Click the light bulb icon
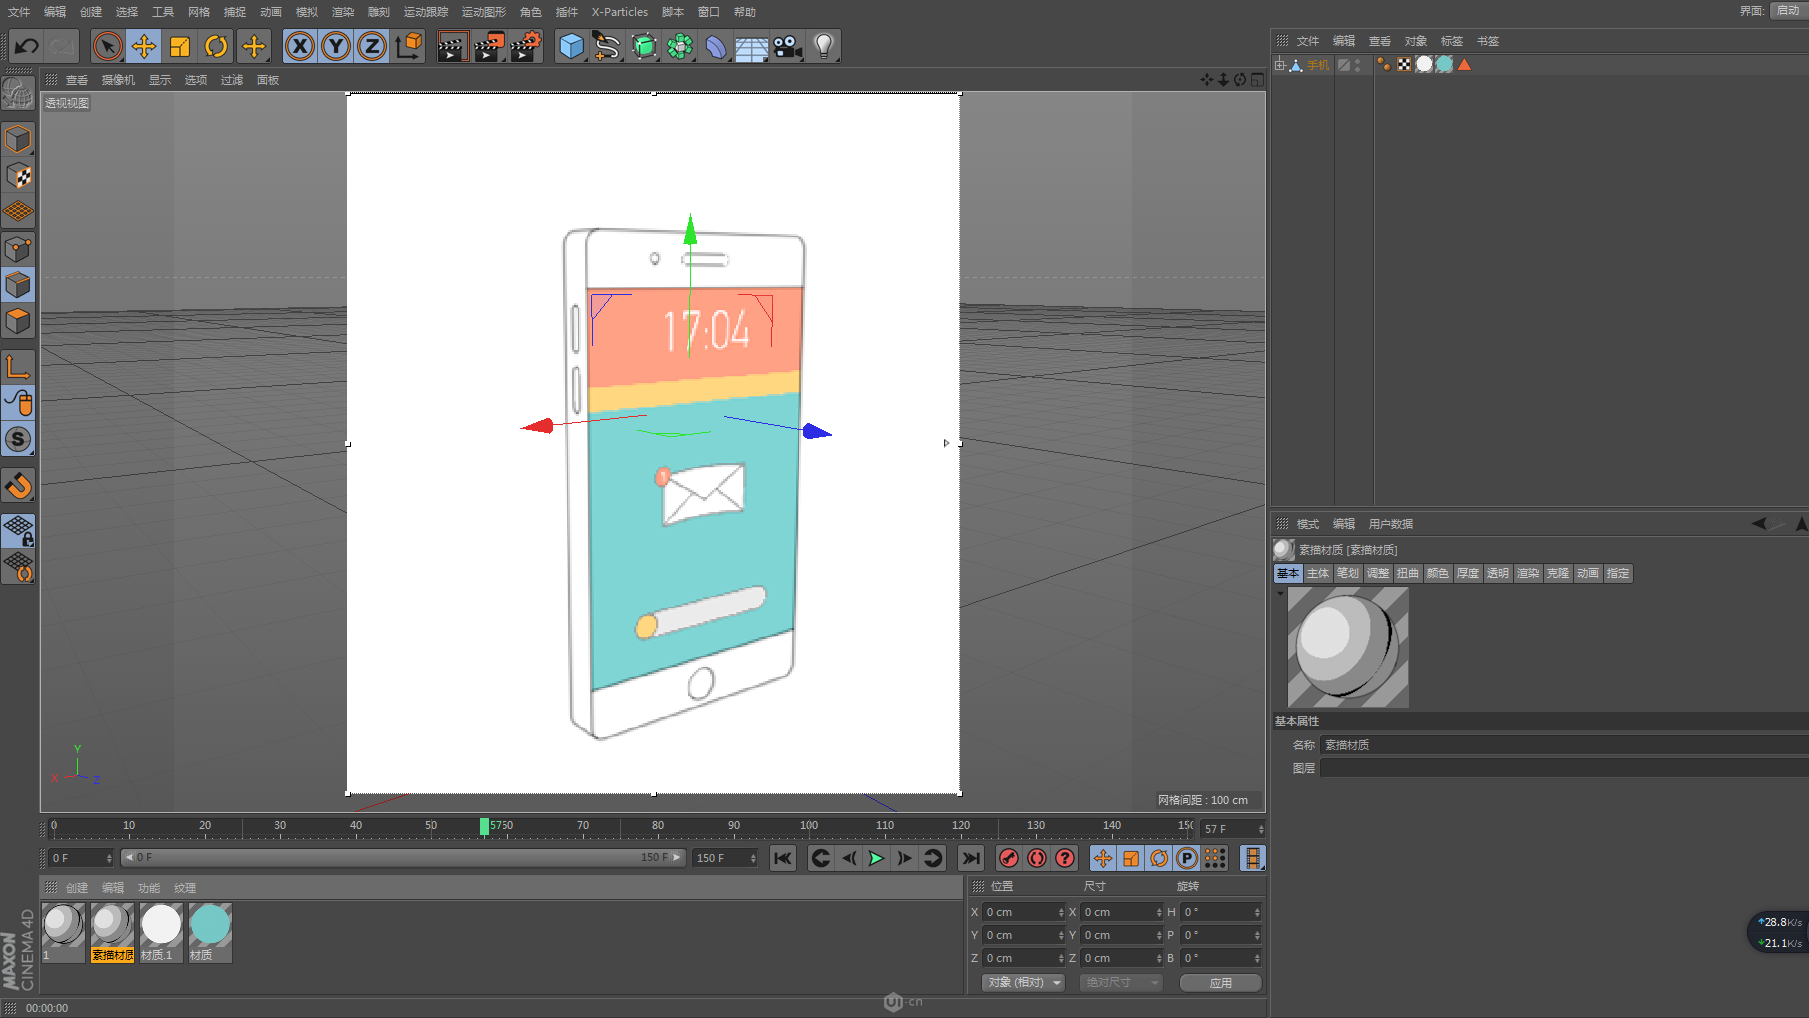Screen dimensions: 1809x1018 coord(824,46)
